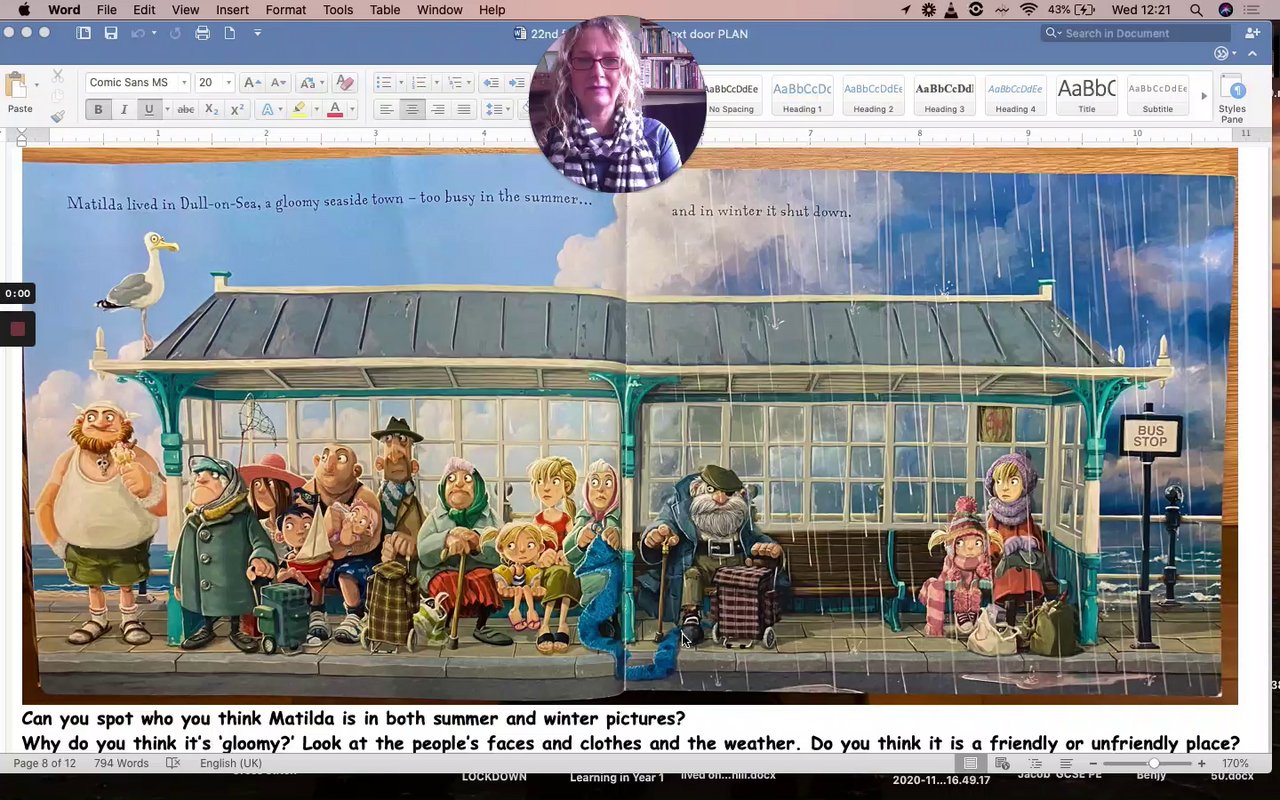Screen dimensions: 1280x800
Task: Open the Format menu
Action: click(286, 10)
